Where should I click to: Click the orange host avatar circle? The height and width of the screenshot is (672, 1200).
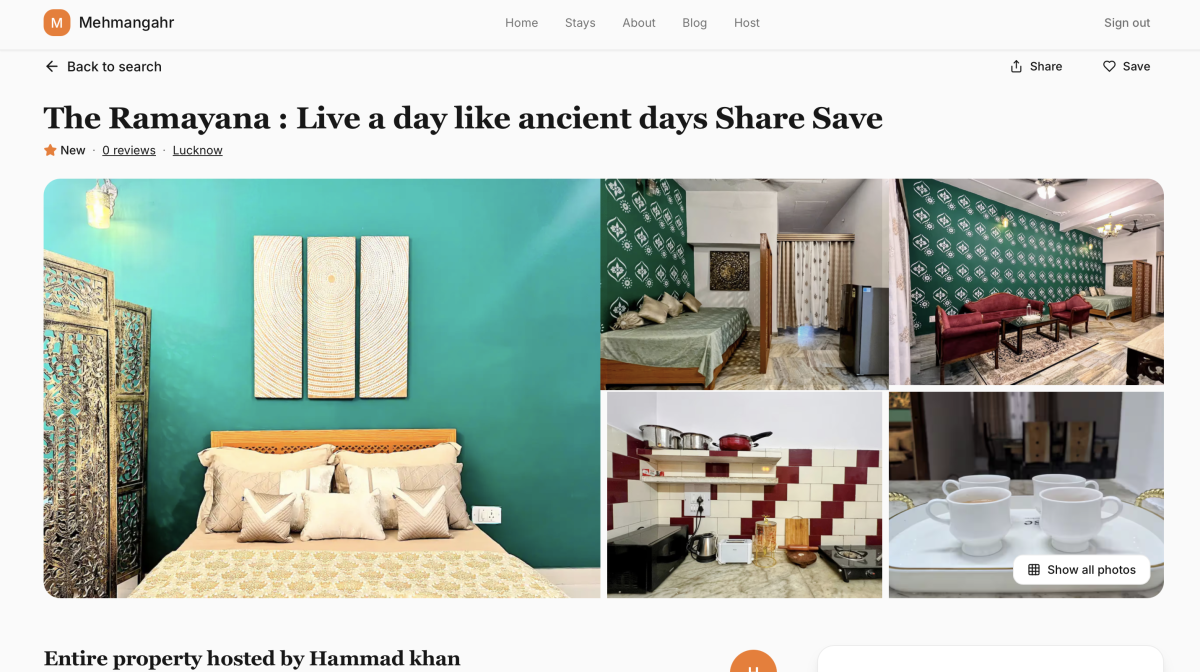(753, 661)
